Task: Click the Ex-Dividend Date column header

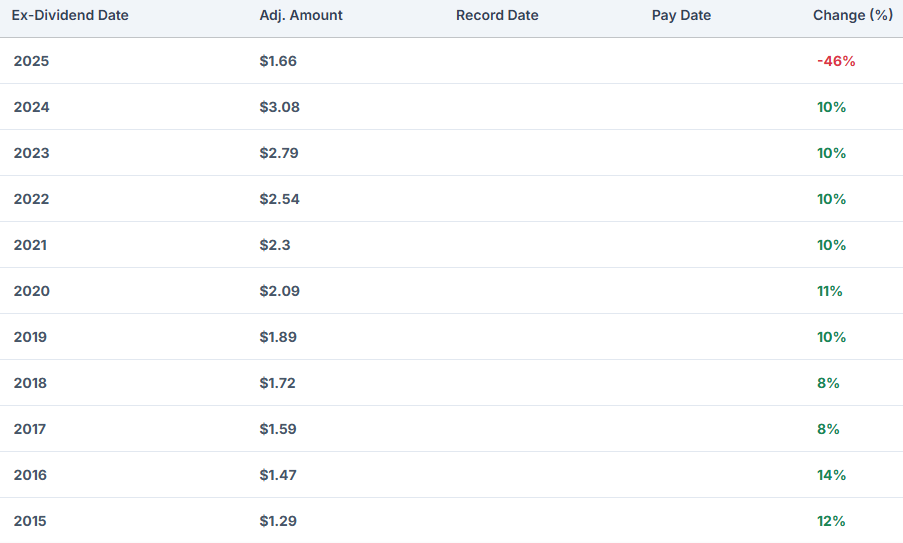Action: 70,15
